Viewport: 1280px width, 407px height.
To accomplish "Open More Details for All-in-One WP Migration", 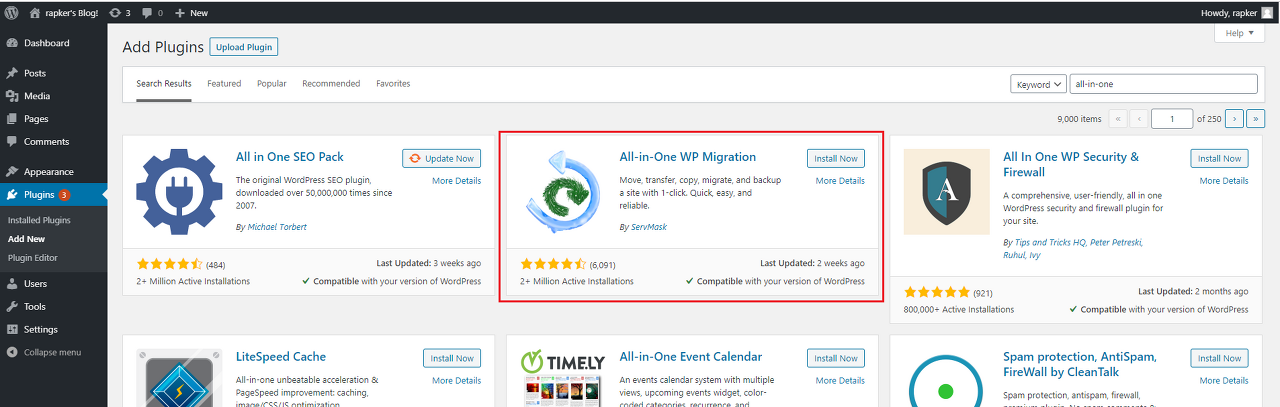I will 840,181.
